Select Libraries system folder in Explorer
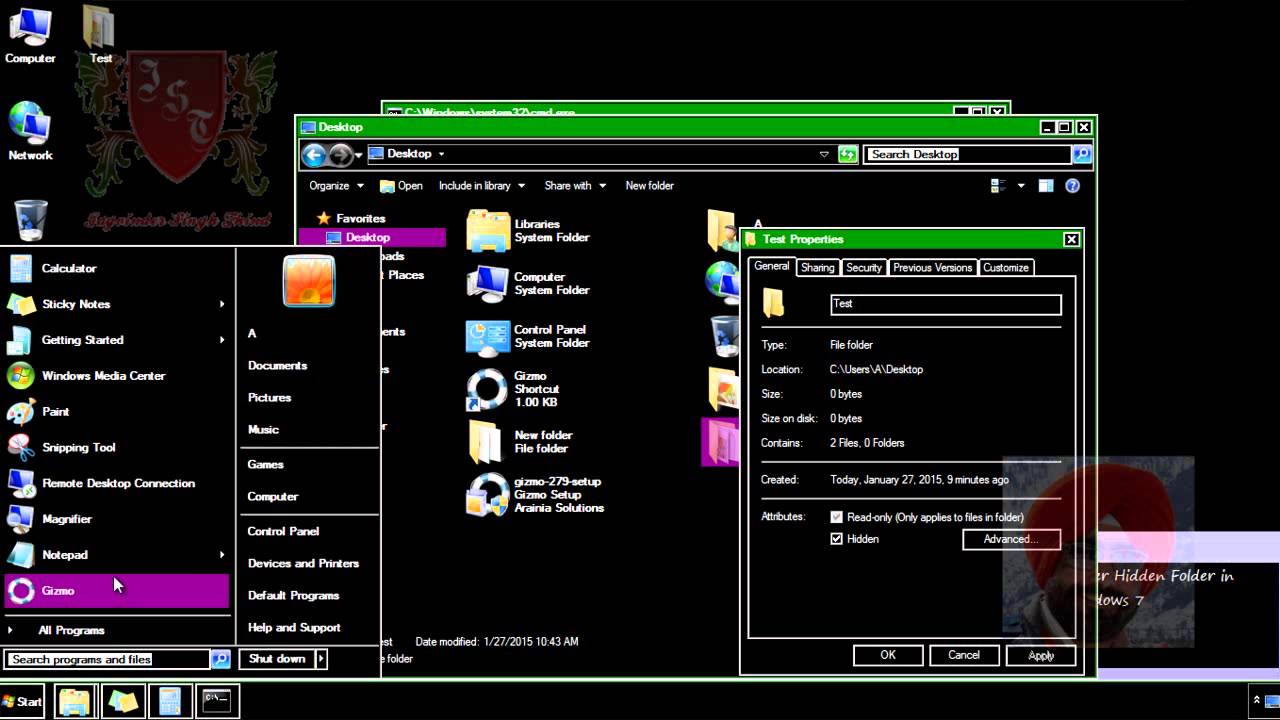1280x720 pixels. 530,231
